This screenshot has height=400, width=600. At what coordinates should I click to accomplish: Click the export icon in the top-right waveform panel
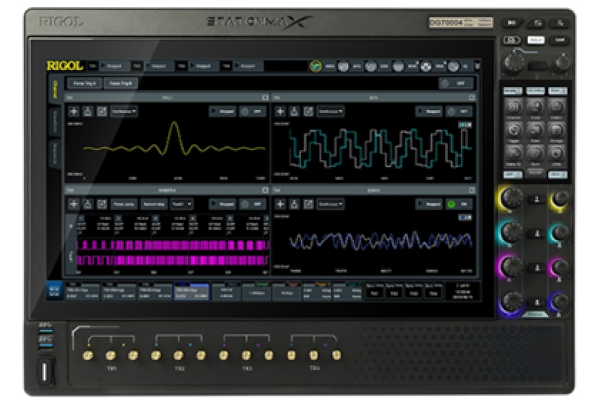click(x=309, y=111)
